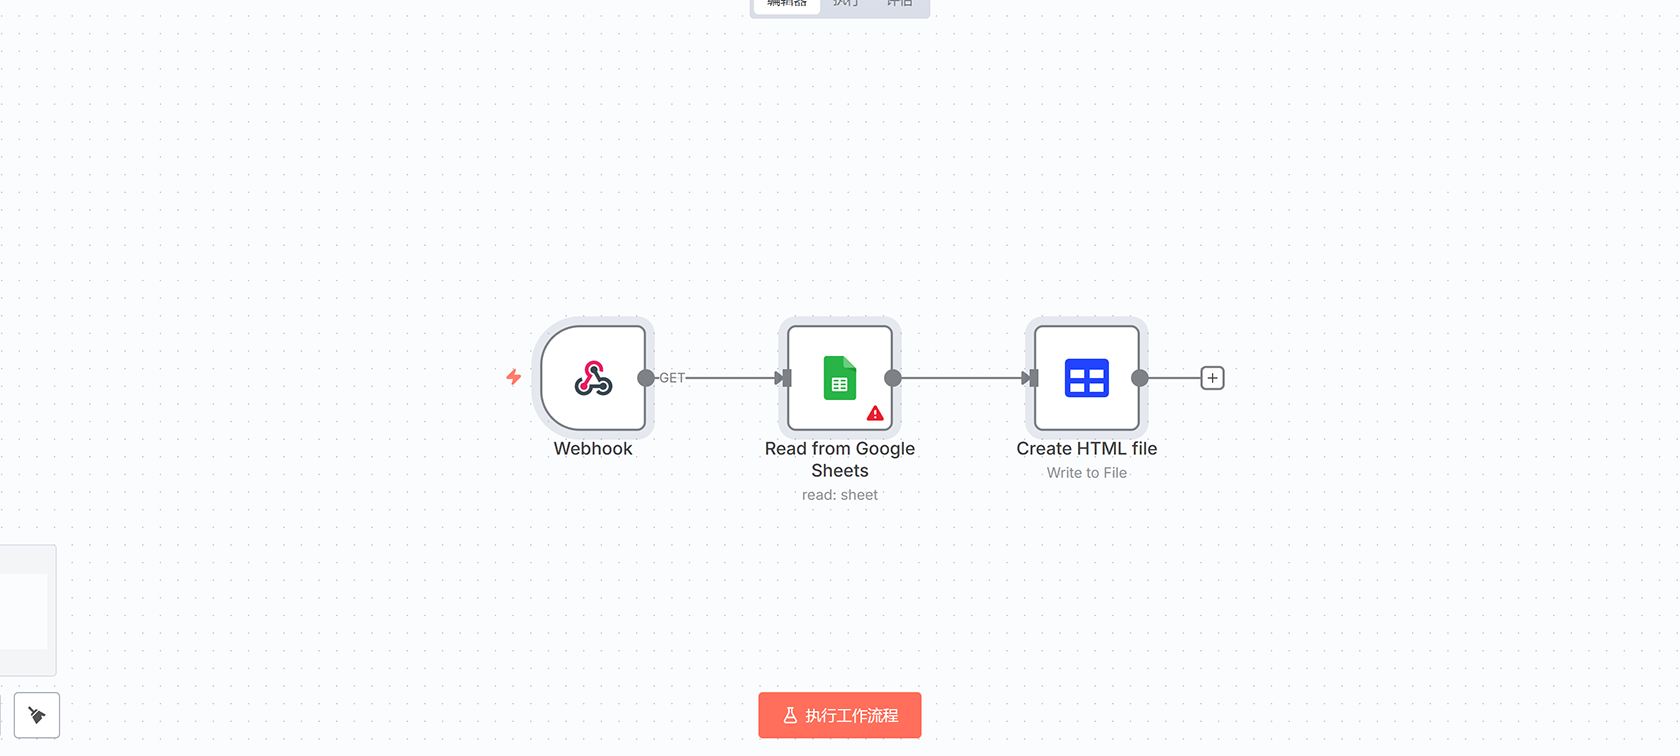Image resolution: width=1680 pixels, height=756 pixels.
Task: Switch to the 编辑器 tab
Action: [x=786, y=5]
